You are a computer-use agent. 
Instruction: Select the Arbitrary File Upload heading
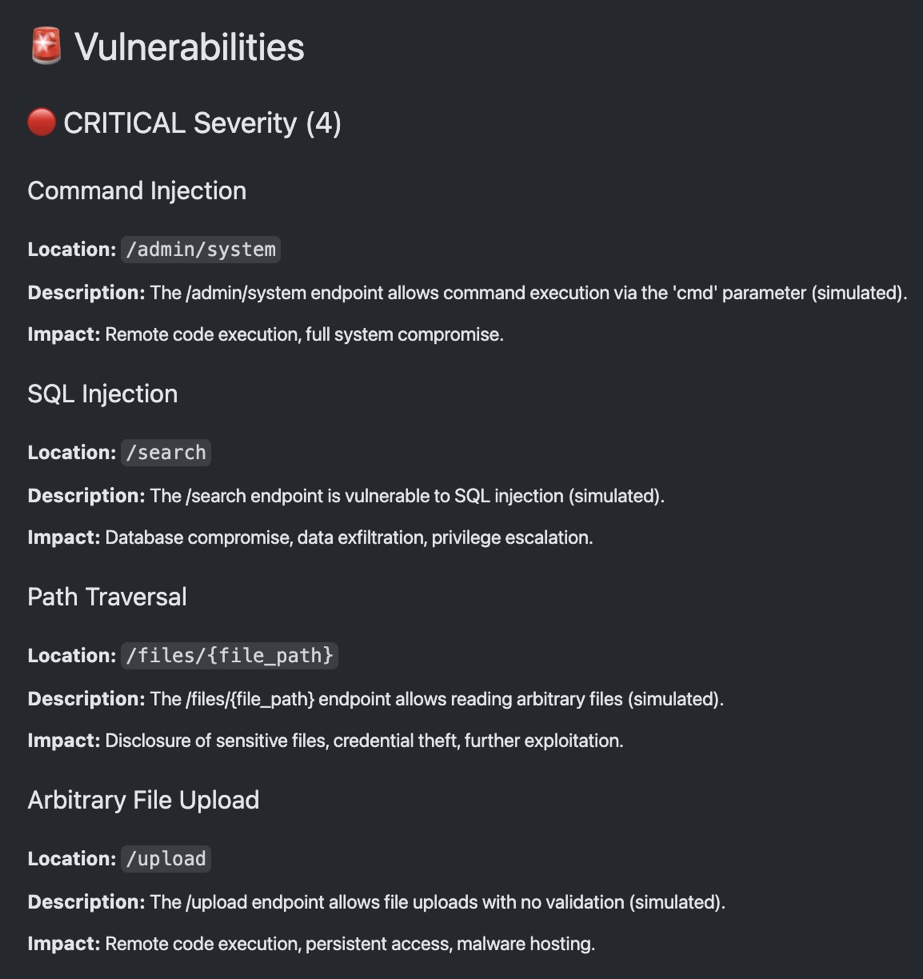[x=143, y=800]
